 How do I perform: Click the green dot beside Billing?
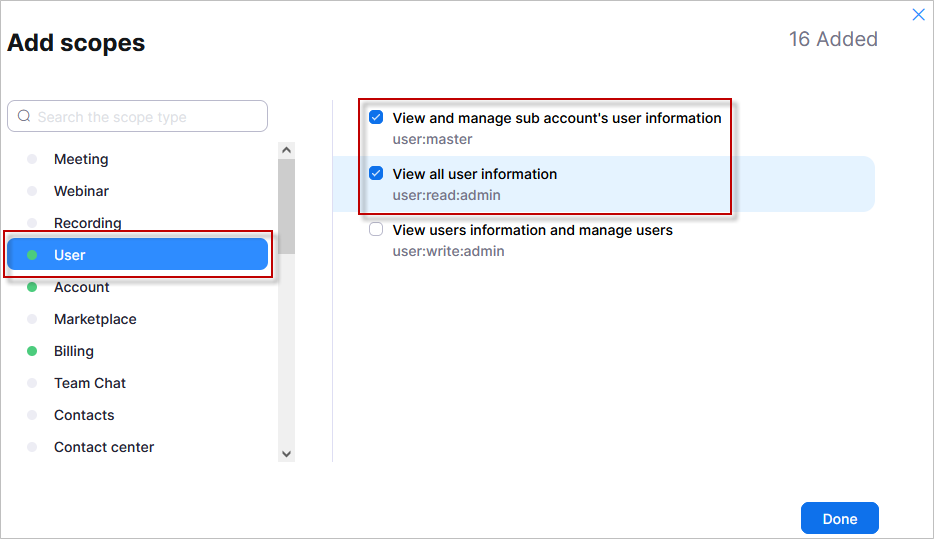tap(32, 351)
